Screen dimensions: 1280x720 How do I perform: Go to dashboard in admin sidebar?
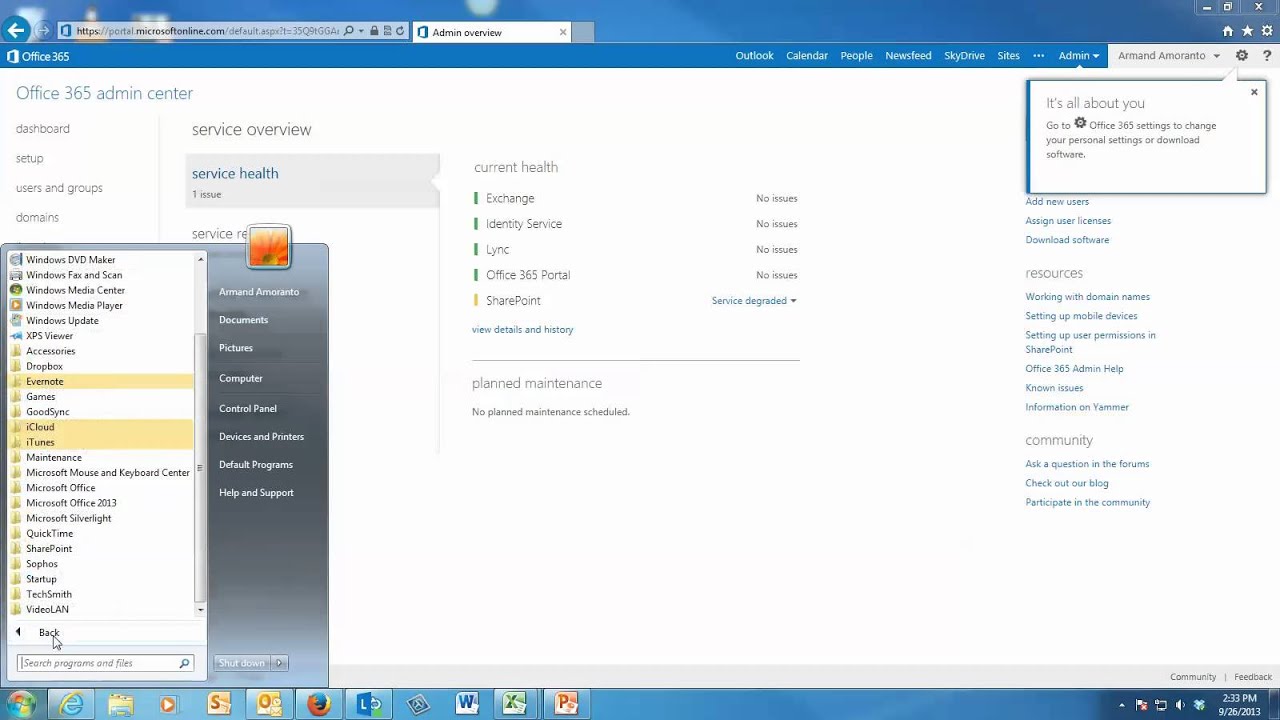pos(43,129)
